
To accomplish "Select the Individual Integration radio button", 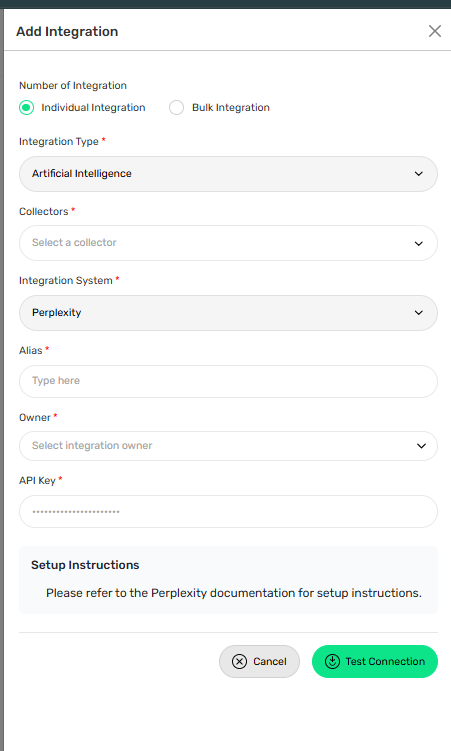I will (x=26, y=108).
